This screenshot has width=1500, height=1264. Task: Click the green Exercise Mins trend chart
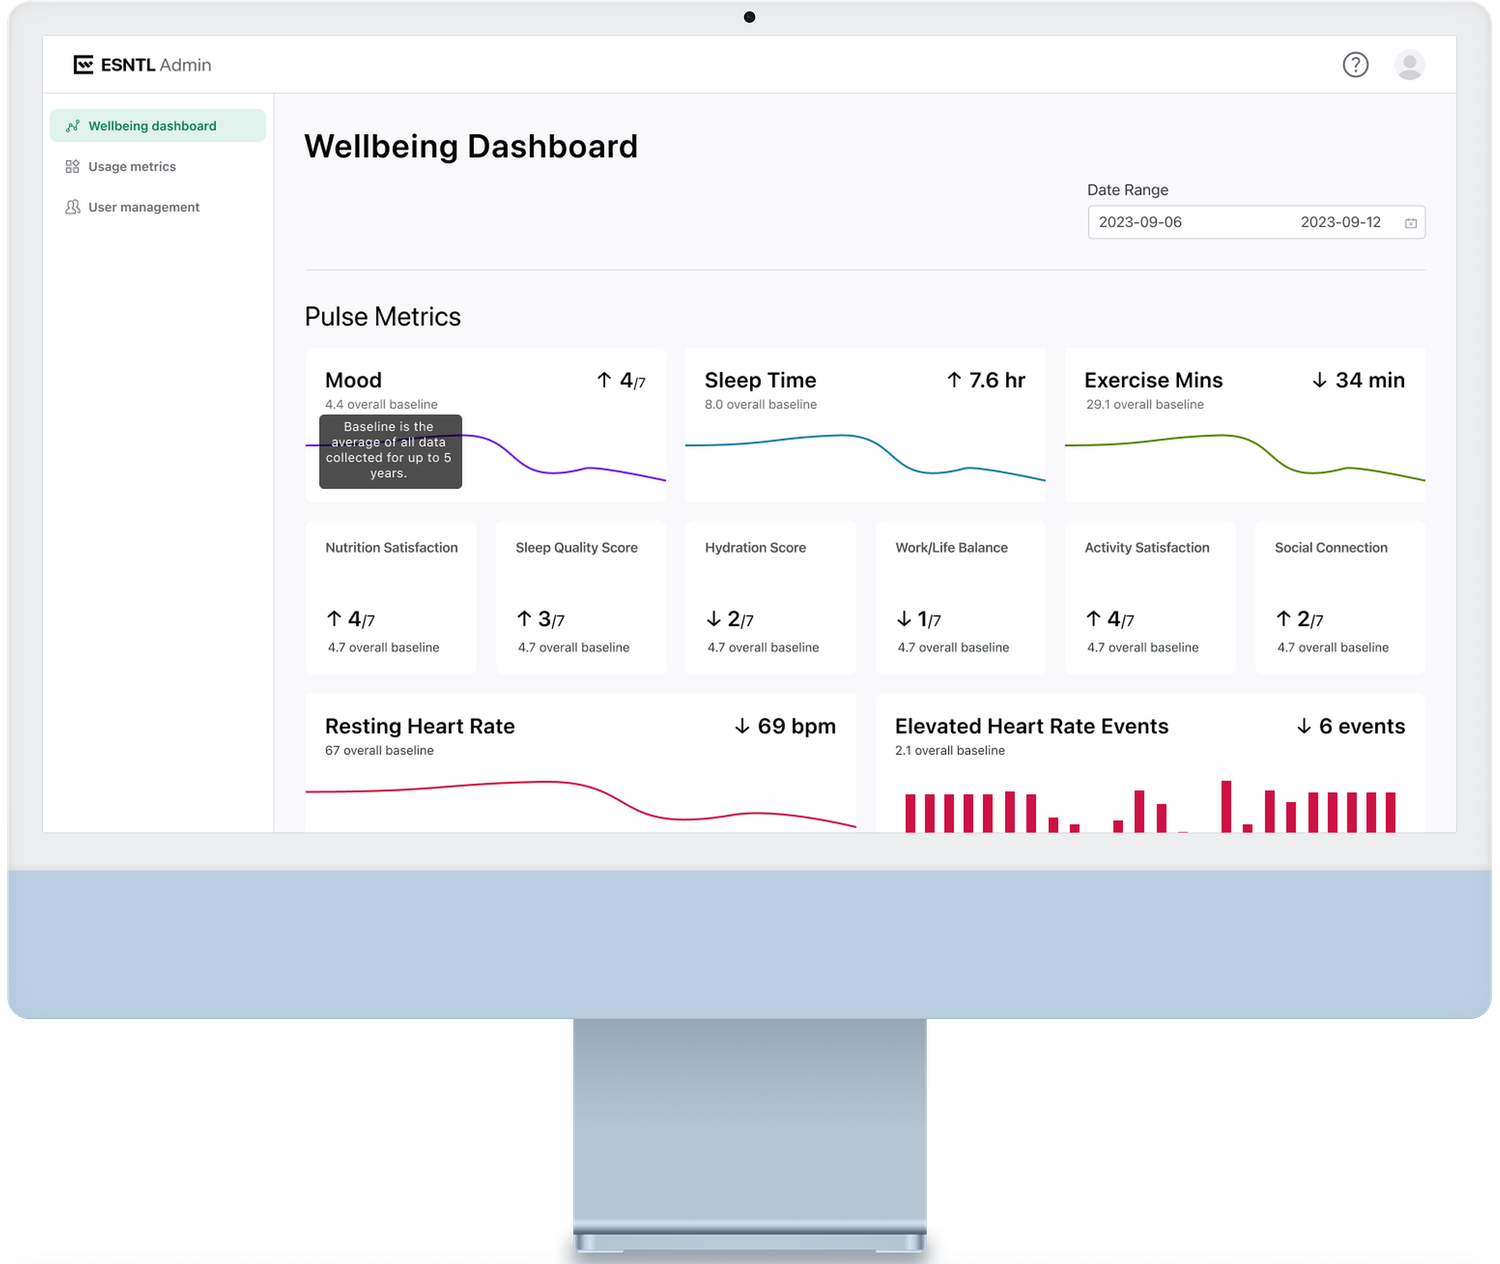1245,458
